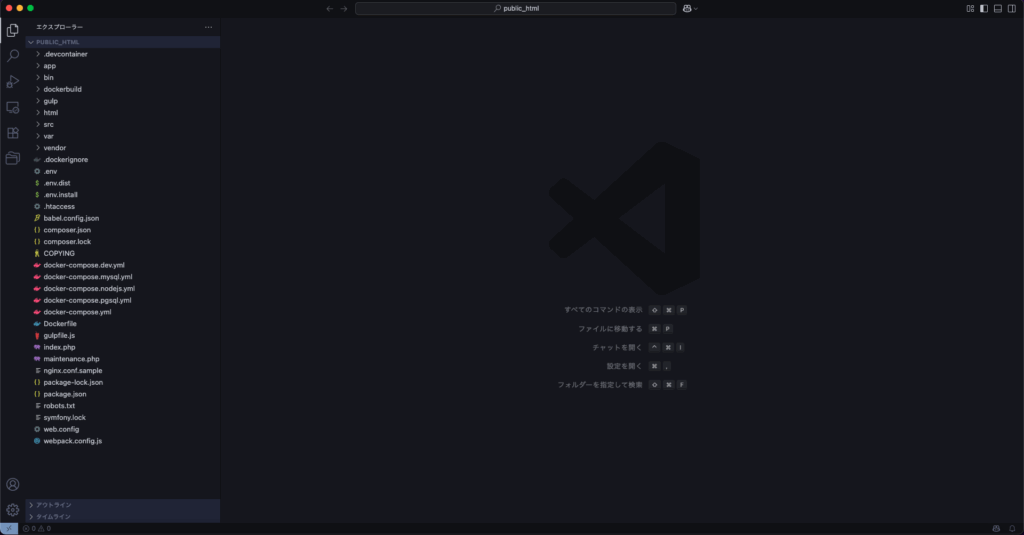This screenshot has height=535, width=1024.
Task: Expand the gulp folder
Action: point(123,101)
